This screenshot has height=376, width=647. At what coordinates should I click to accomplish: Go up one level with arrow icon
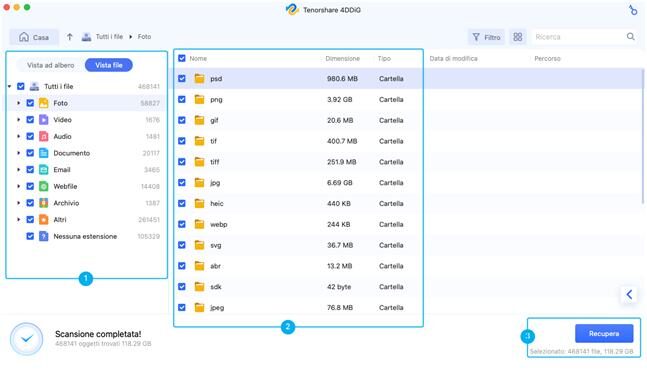[x=70, y=37]
